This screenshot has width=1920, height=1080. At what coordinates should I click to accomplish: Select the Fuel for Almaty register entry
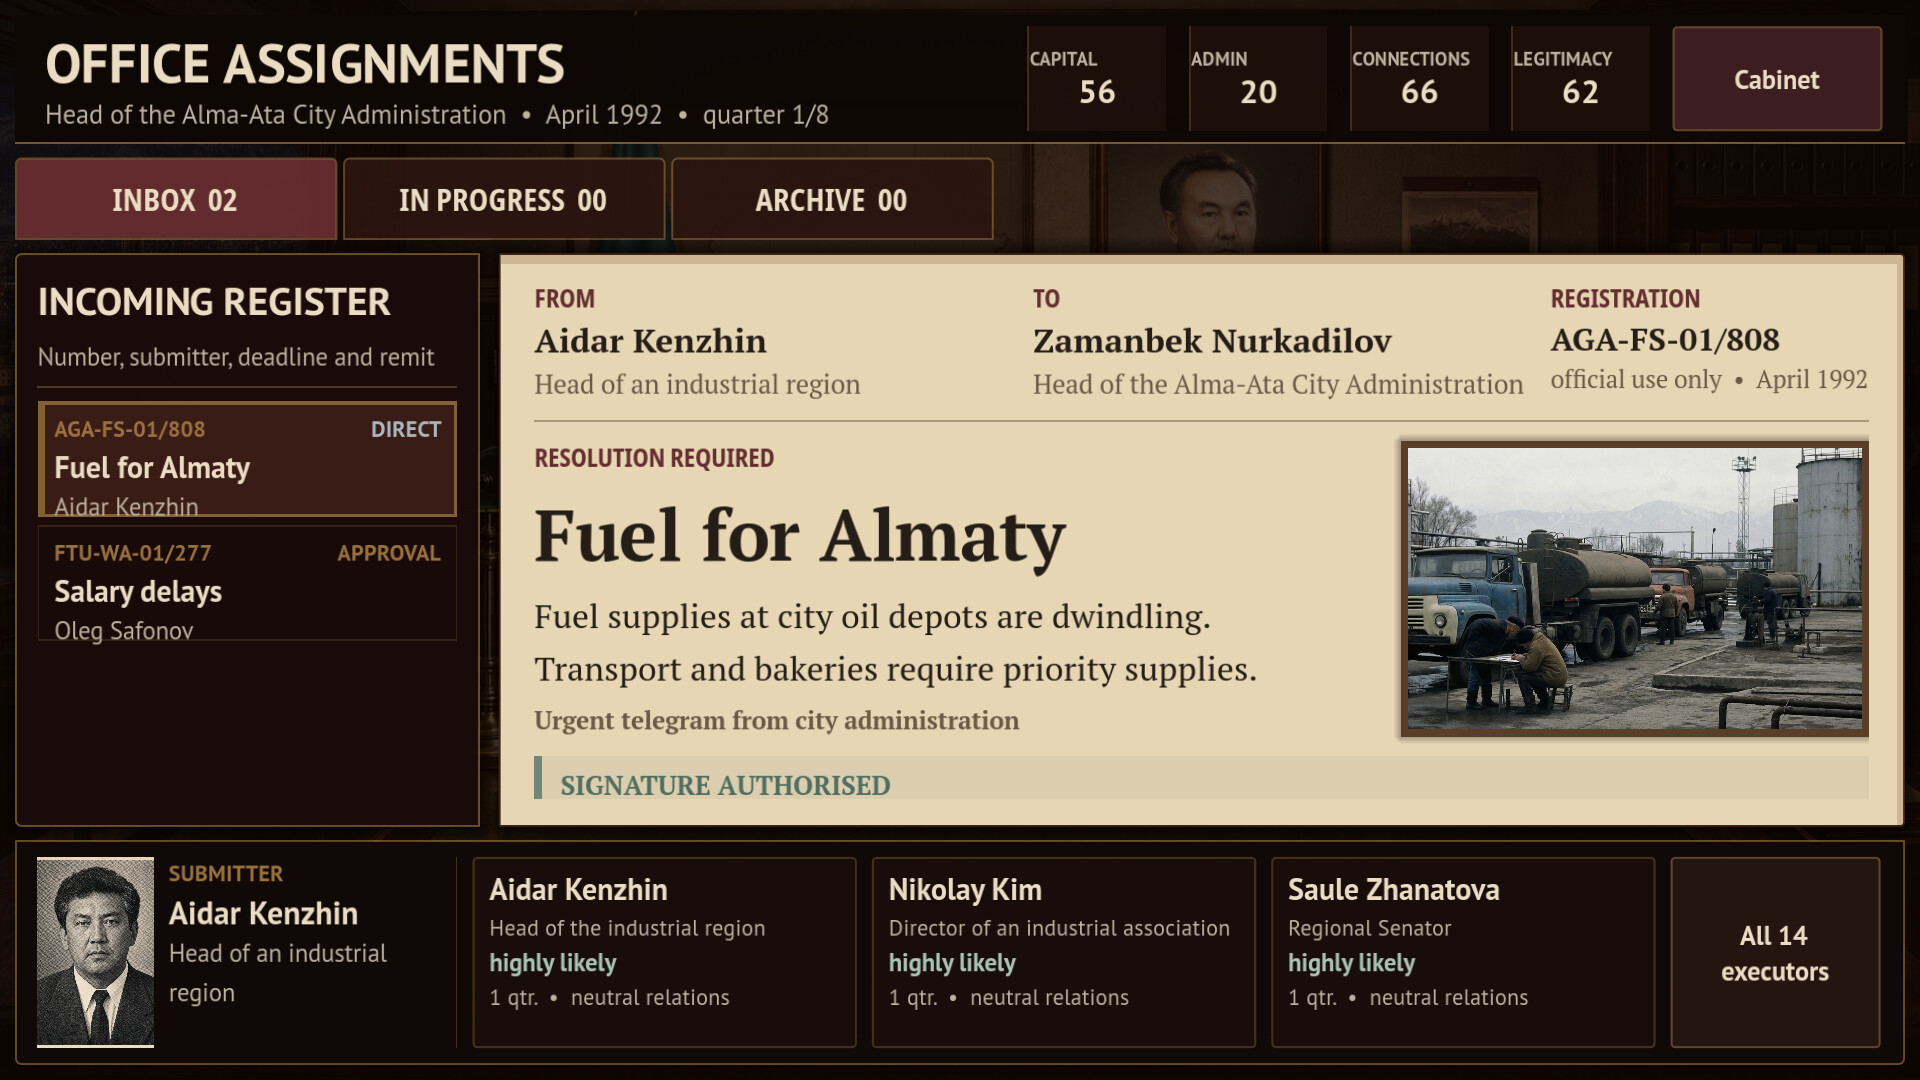point(247,459)
